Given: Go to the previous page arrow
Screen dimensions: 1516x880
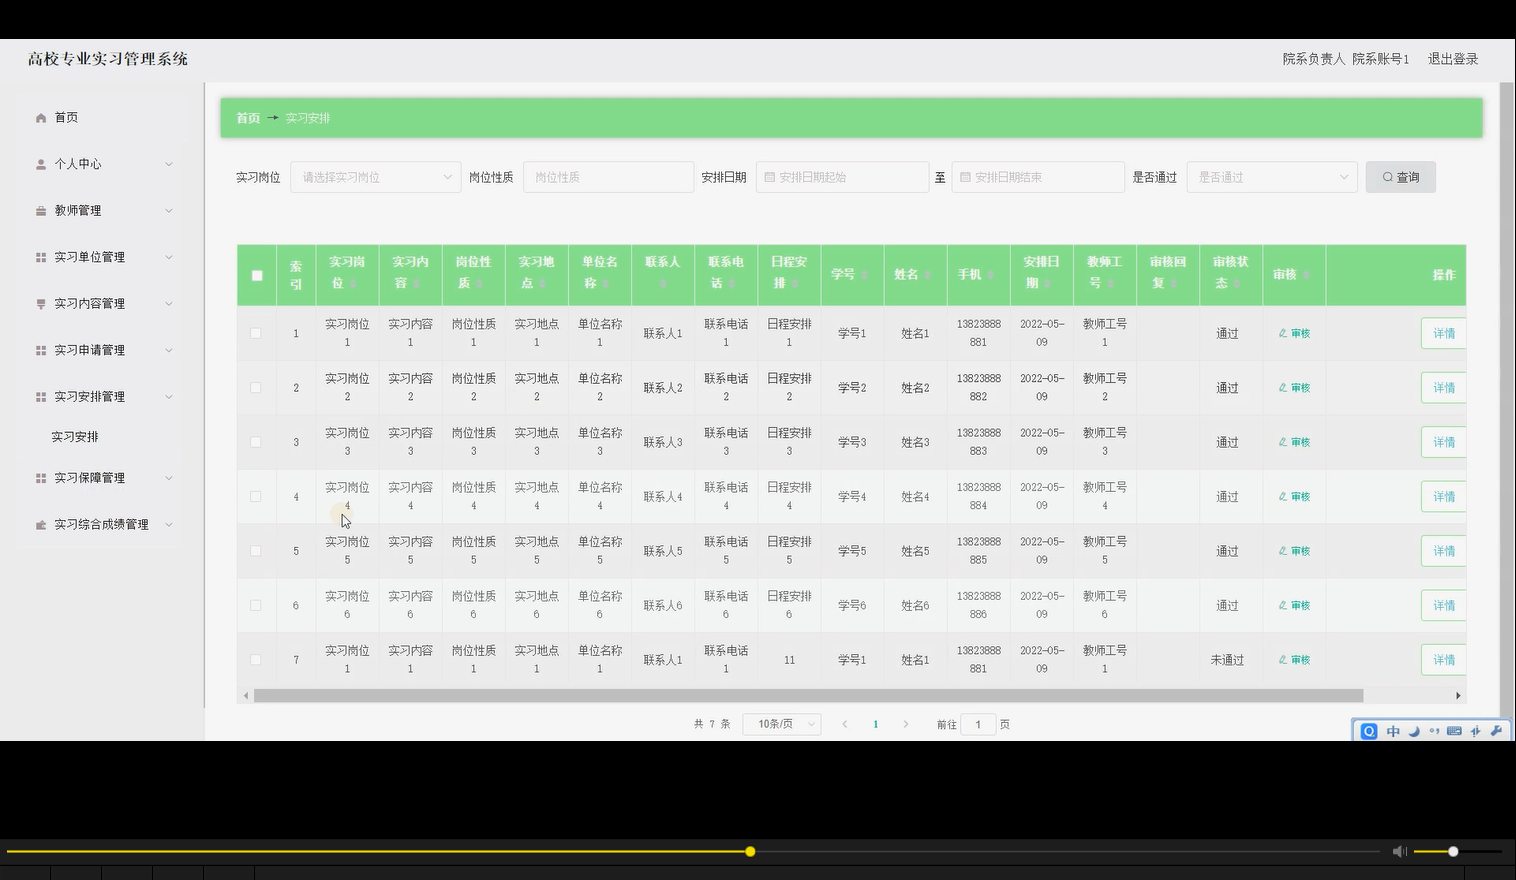Looking at the screenshot, I should pos(845,724).
